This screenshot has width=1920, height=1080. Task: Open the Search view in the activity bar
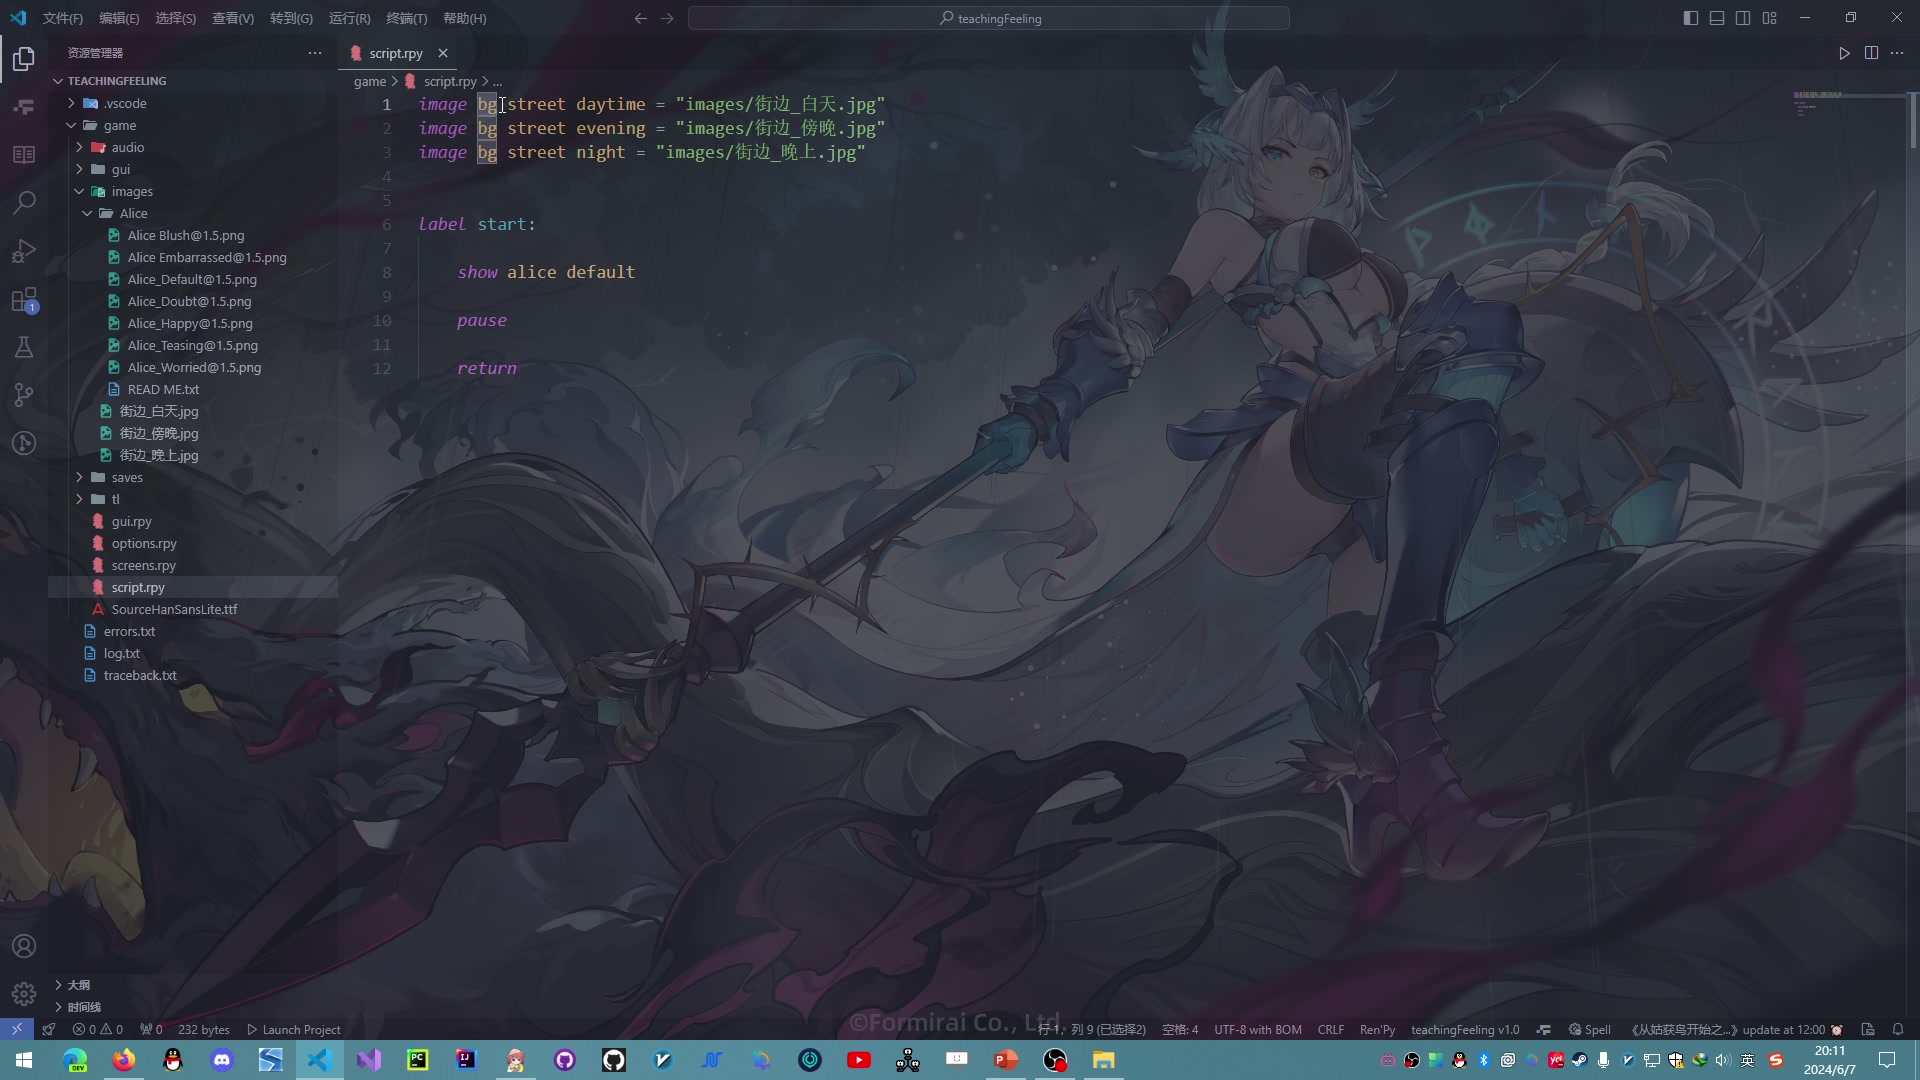click(x=24, y=203)
